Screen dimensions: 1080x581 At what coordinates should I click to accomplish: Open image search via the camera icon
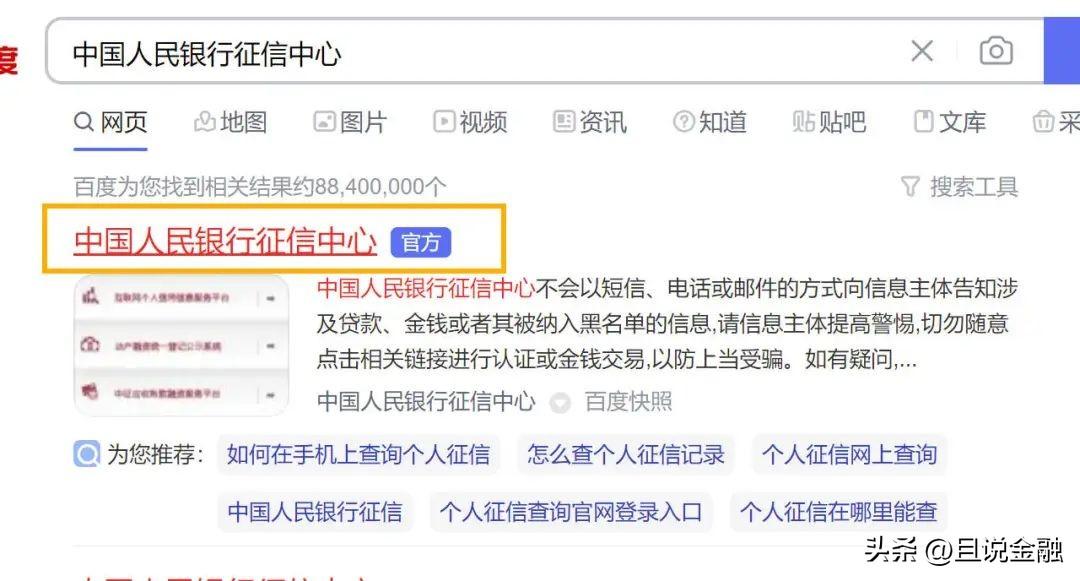996,51
